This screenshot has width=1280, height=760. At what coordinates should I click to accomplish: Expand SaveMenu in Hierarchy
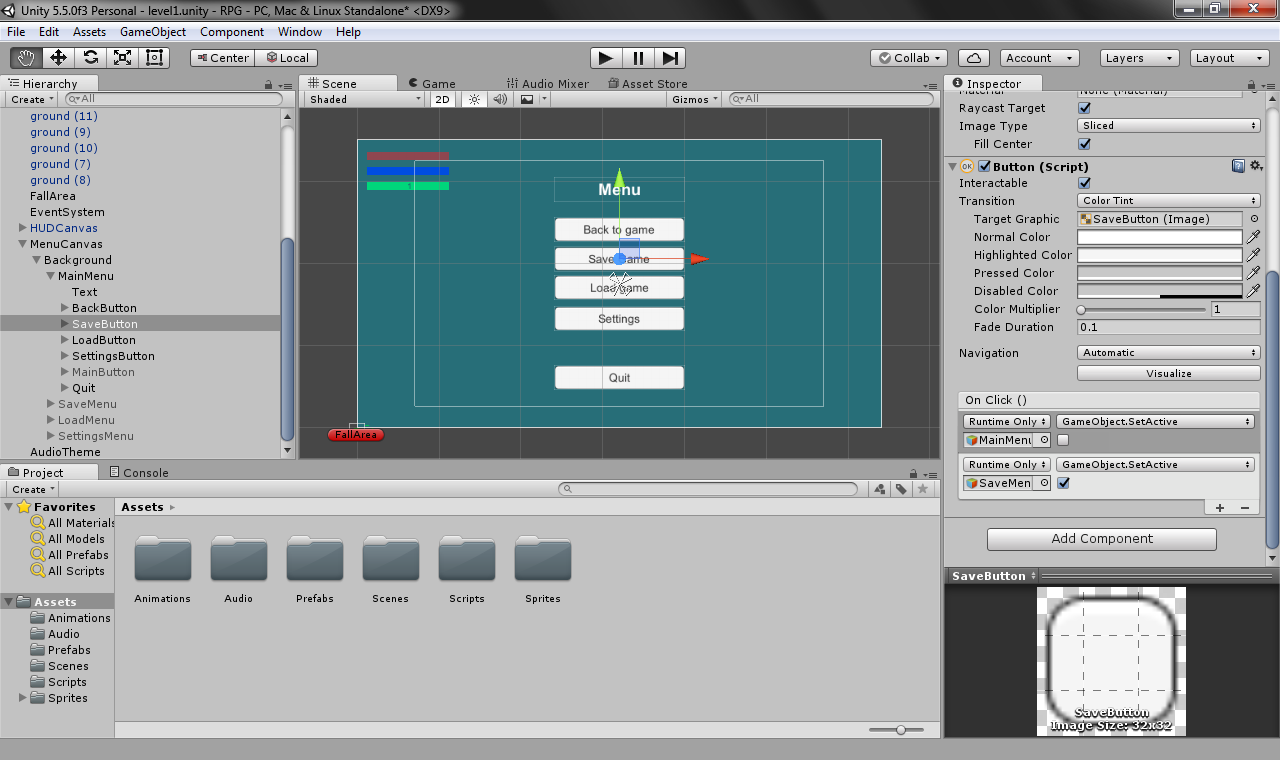click(50, 404)
